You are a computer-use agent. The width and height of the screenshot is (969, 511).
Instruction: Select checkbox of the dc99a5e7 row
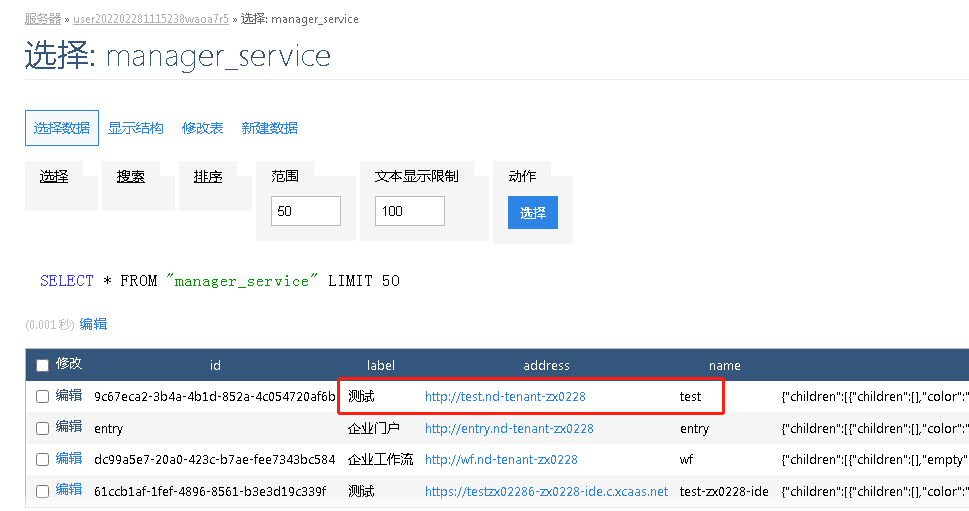pos(42,459)
